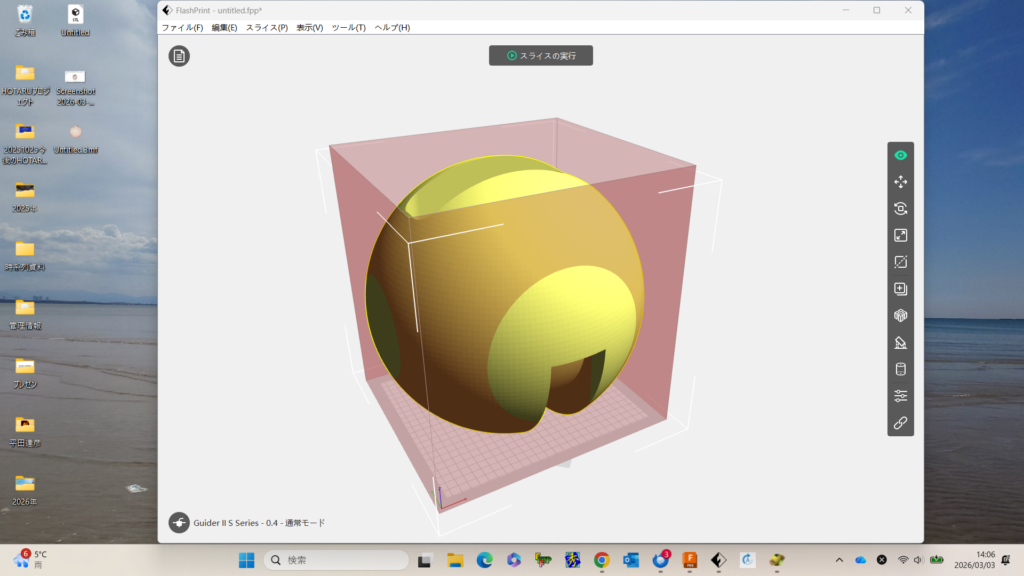Click the duplicate model (plus) icon
The height and width of the screenshot is (576, 1024).
pos(900,289)
